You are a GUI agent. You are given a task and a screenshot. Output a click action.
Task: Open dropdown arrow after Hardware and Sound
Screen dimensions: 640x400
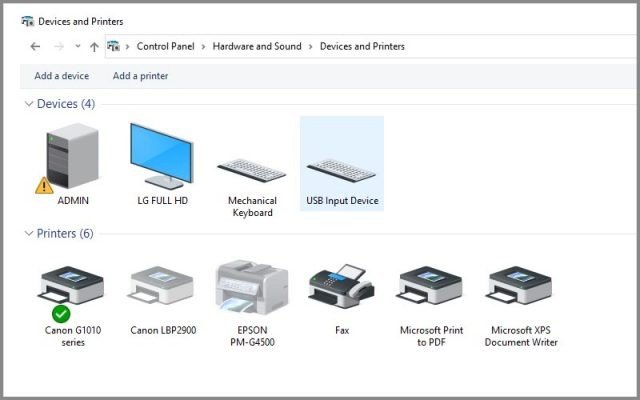tap(311, 47)
